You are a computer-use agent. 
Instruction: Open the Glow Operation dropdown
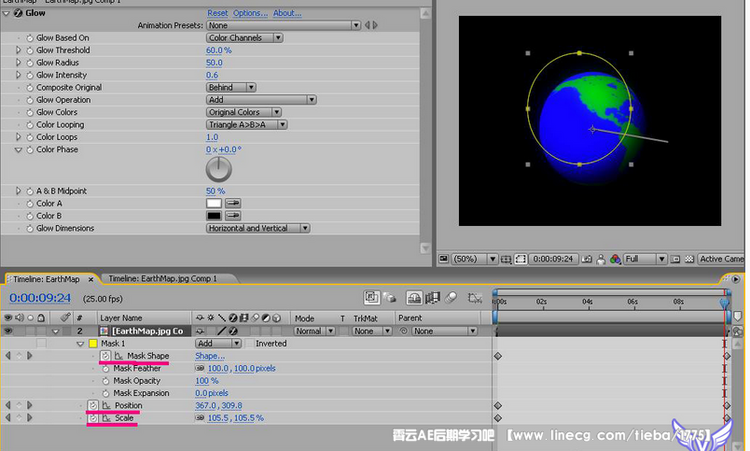[x=262, y=100]
